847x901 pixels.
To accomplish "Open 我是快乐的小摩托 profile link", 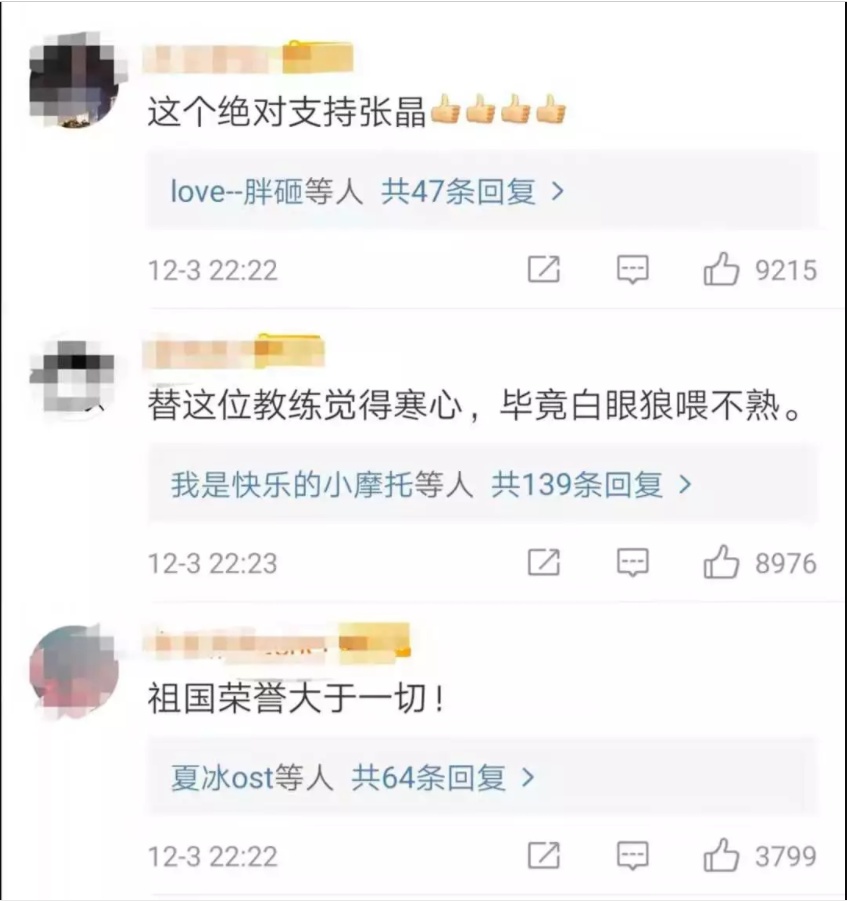I will (291, 484).
